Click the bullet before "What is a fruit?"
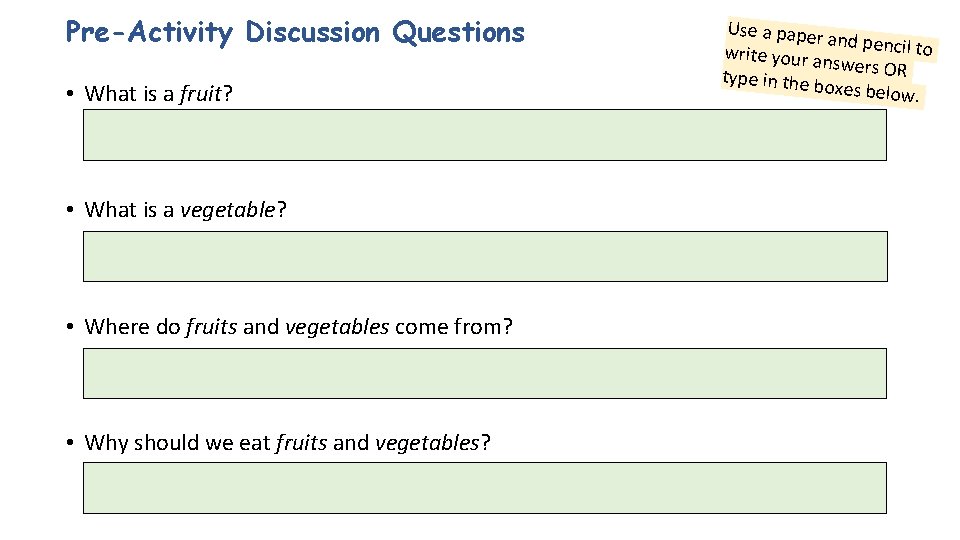 pyautogui.click(x=70, y=94)
